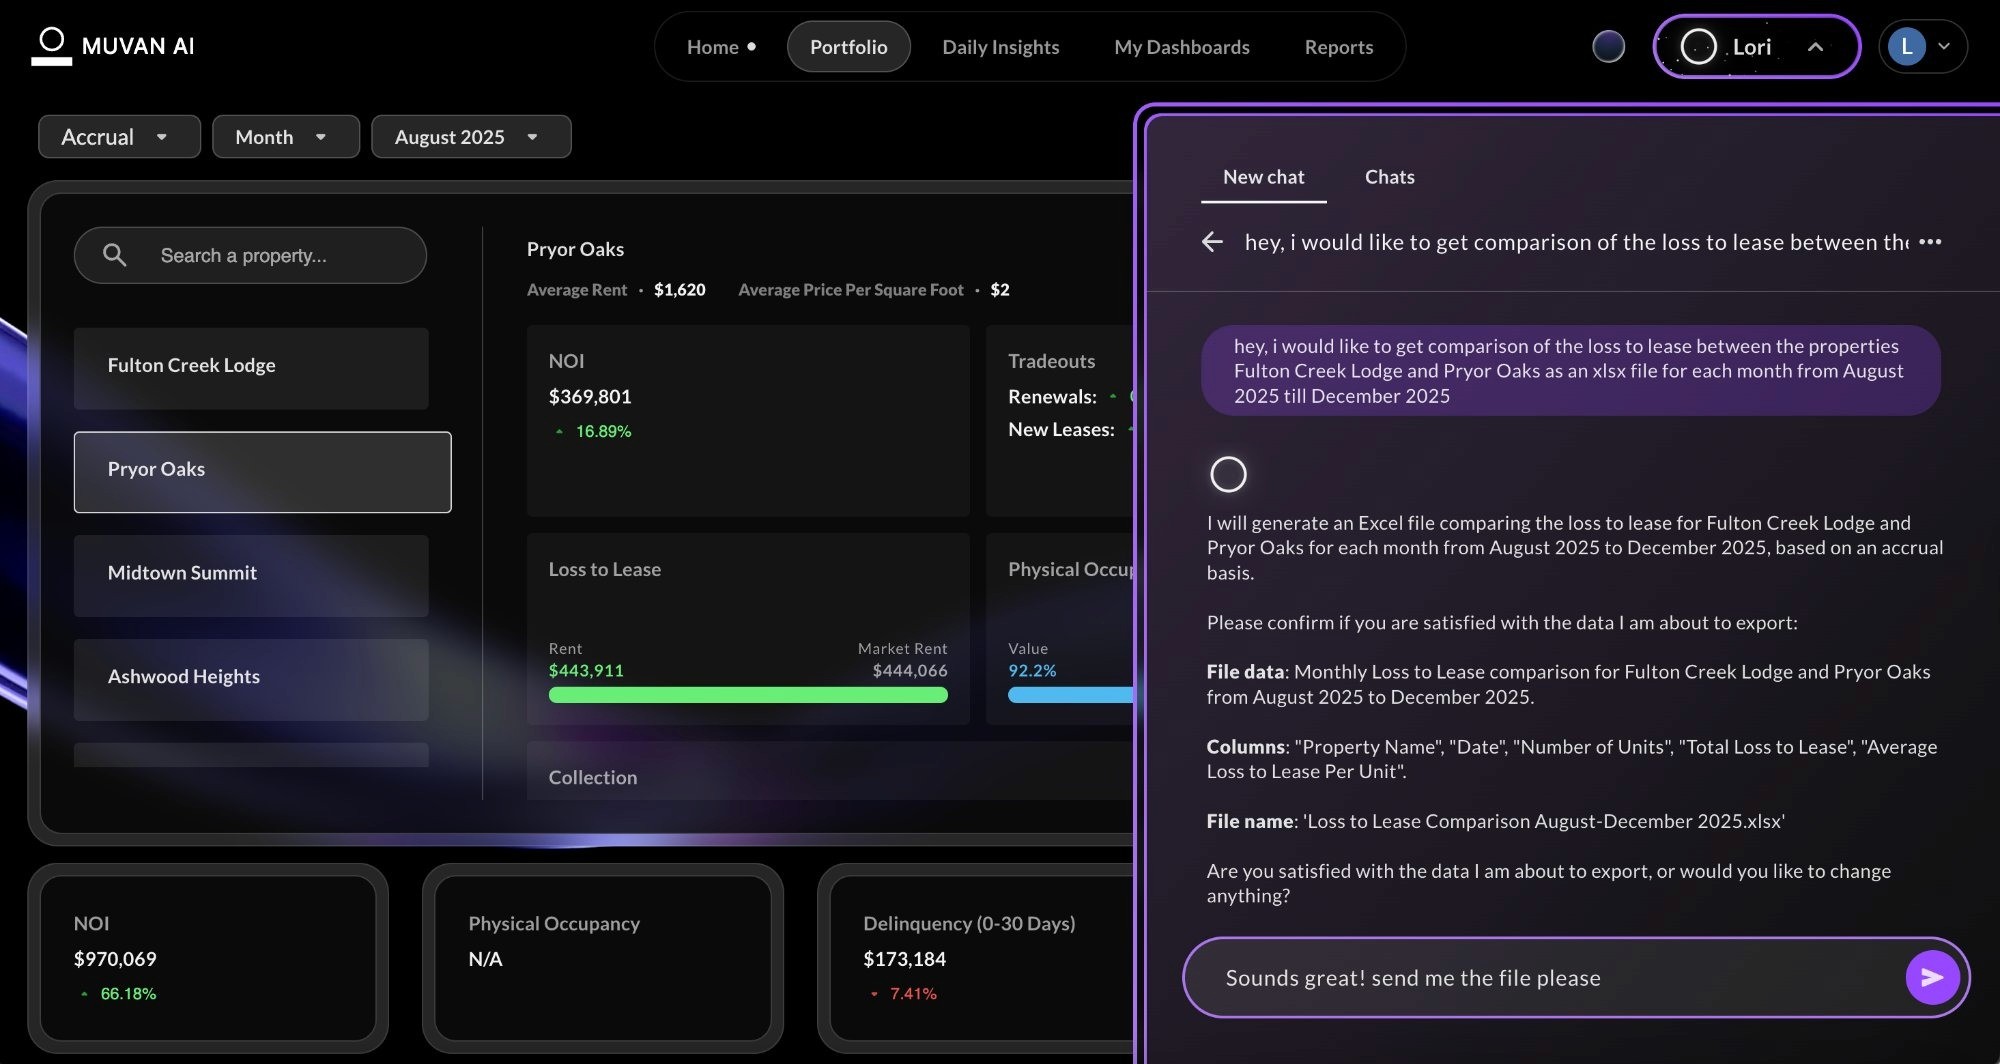Click the $1,620 average rent value
This screenshot has height=1064, width=2000.
pyautogui.click(x=679, y=290)
